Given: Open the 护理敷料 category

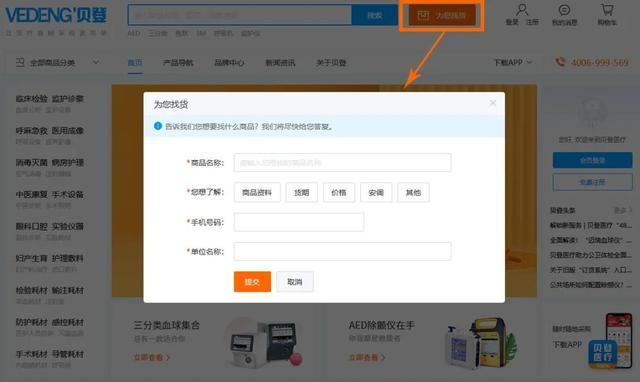Looking at the screenshot, I should point(67,258).
